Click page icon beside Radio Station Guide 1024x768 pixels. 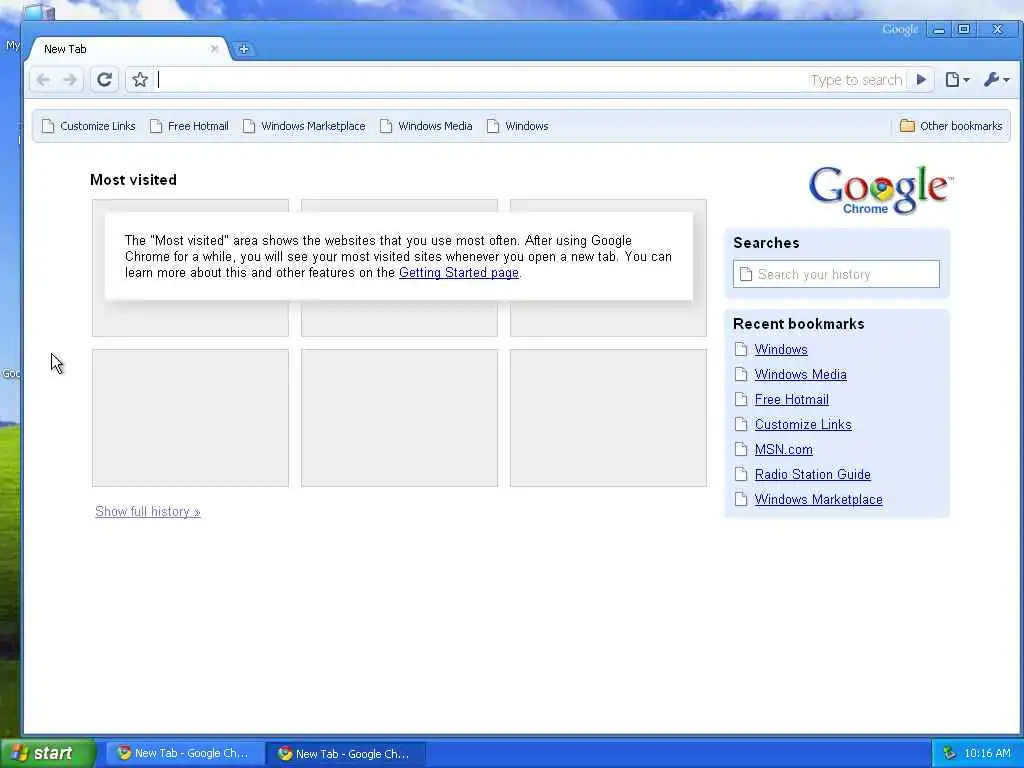(741, 474)
